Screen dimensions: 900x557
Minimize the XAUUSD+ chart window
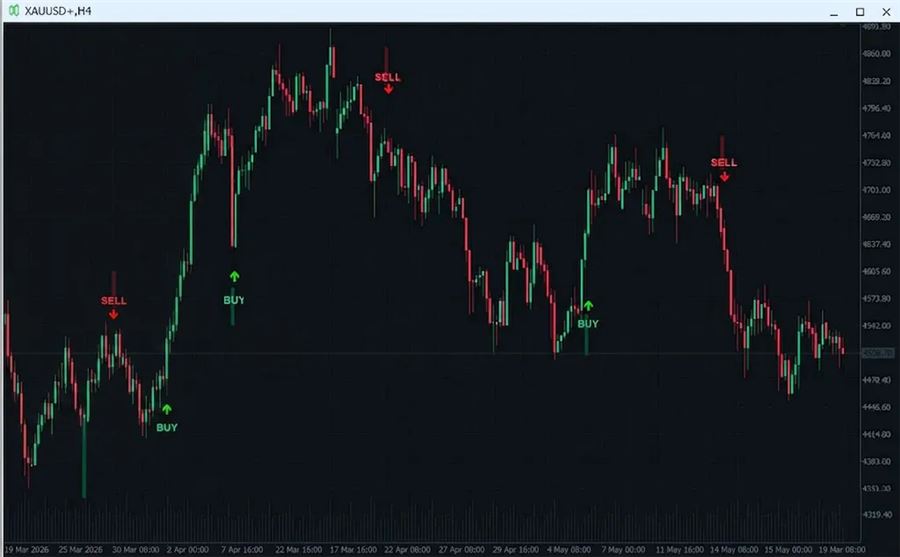coord(834,12)
